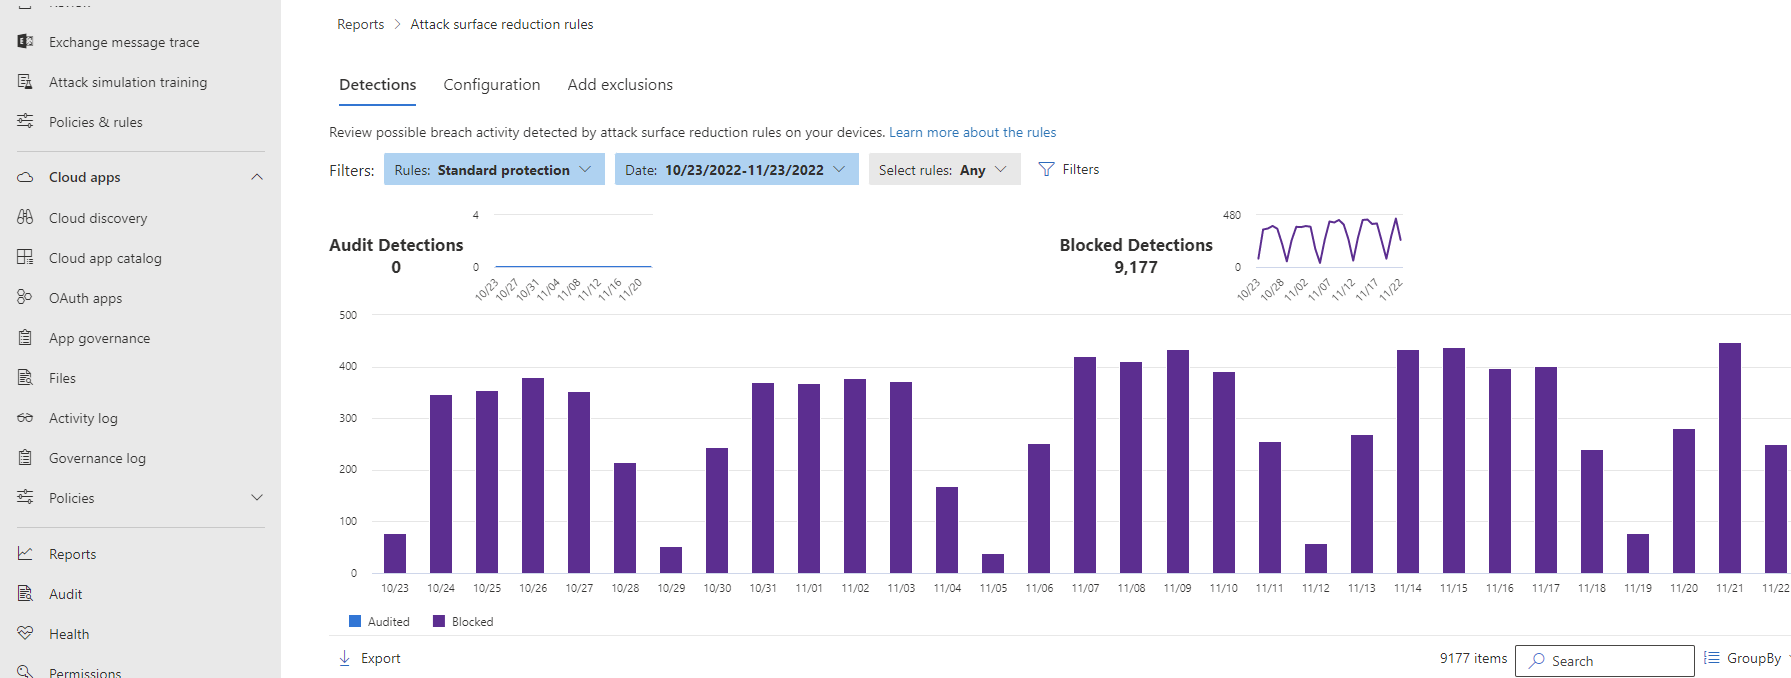Toggle the Audited legend series
This screenshot has width=1791, height=678.
379,621
